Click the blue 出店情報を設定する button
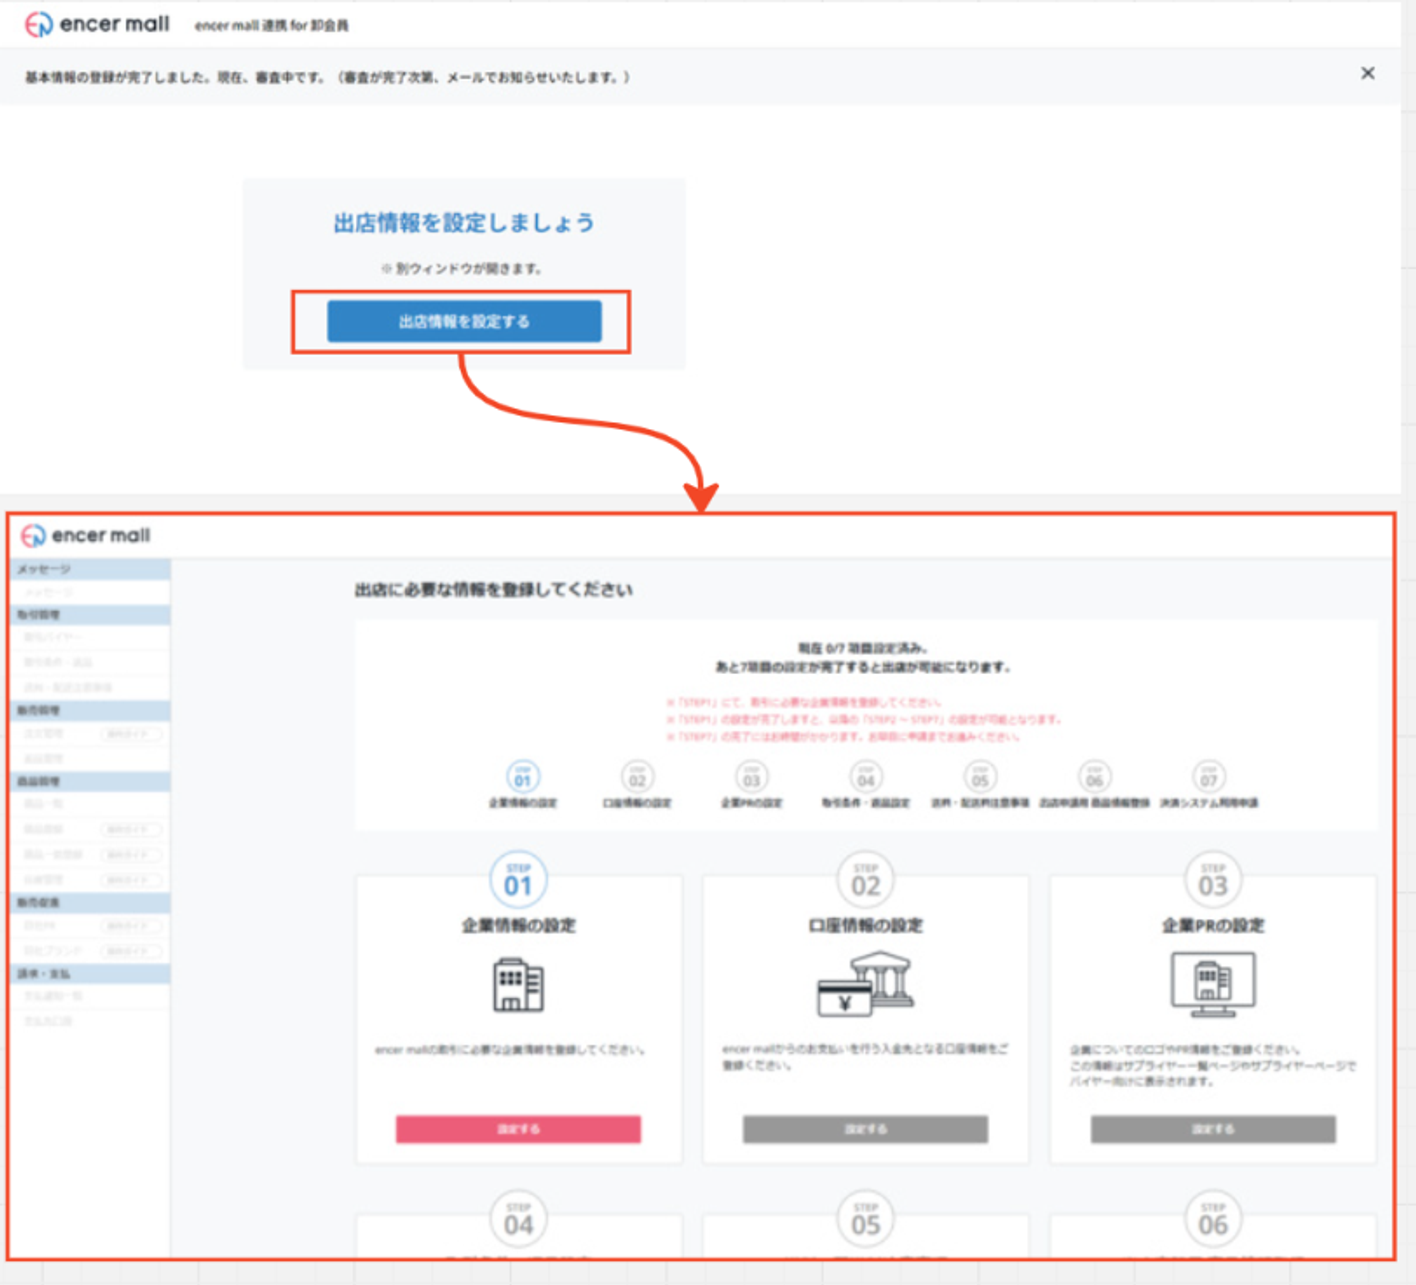Screen dimensions: 1416x1285 464,321
